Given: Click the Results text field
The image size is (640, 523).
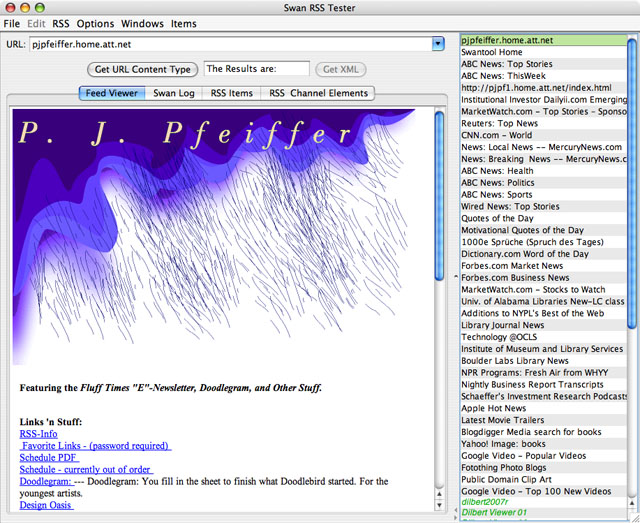Looking at the screenshot, I should point(256,70).
